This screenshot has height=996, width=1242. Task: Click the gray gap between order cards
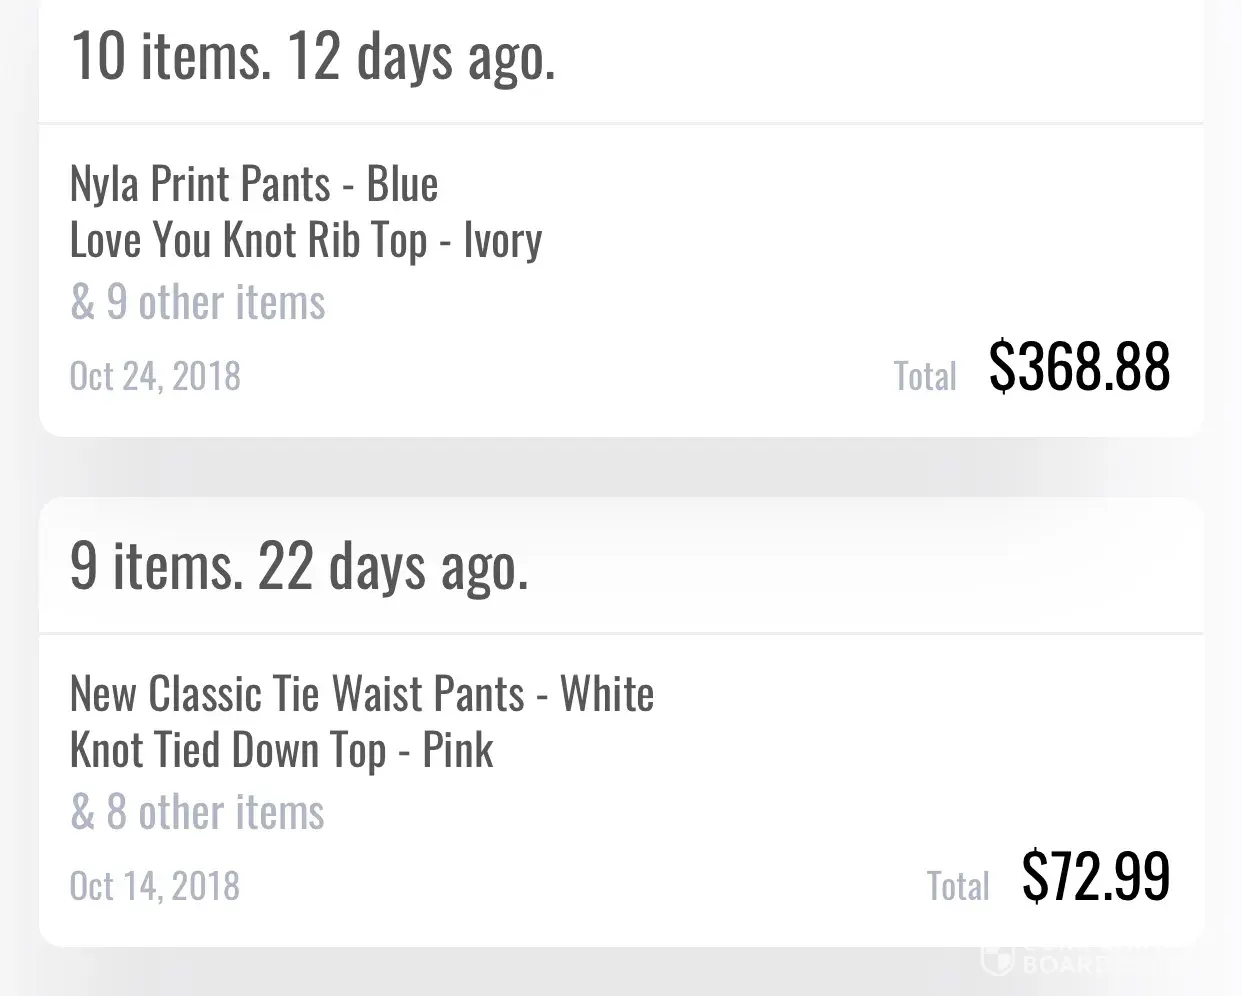620,467
